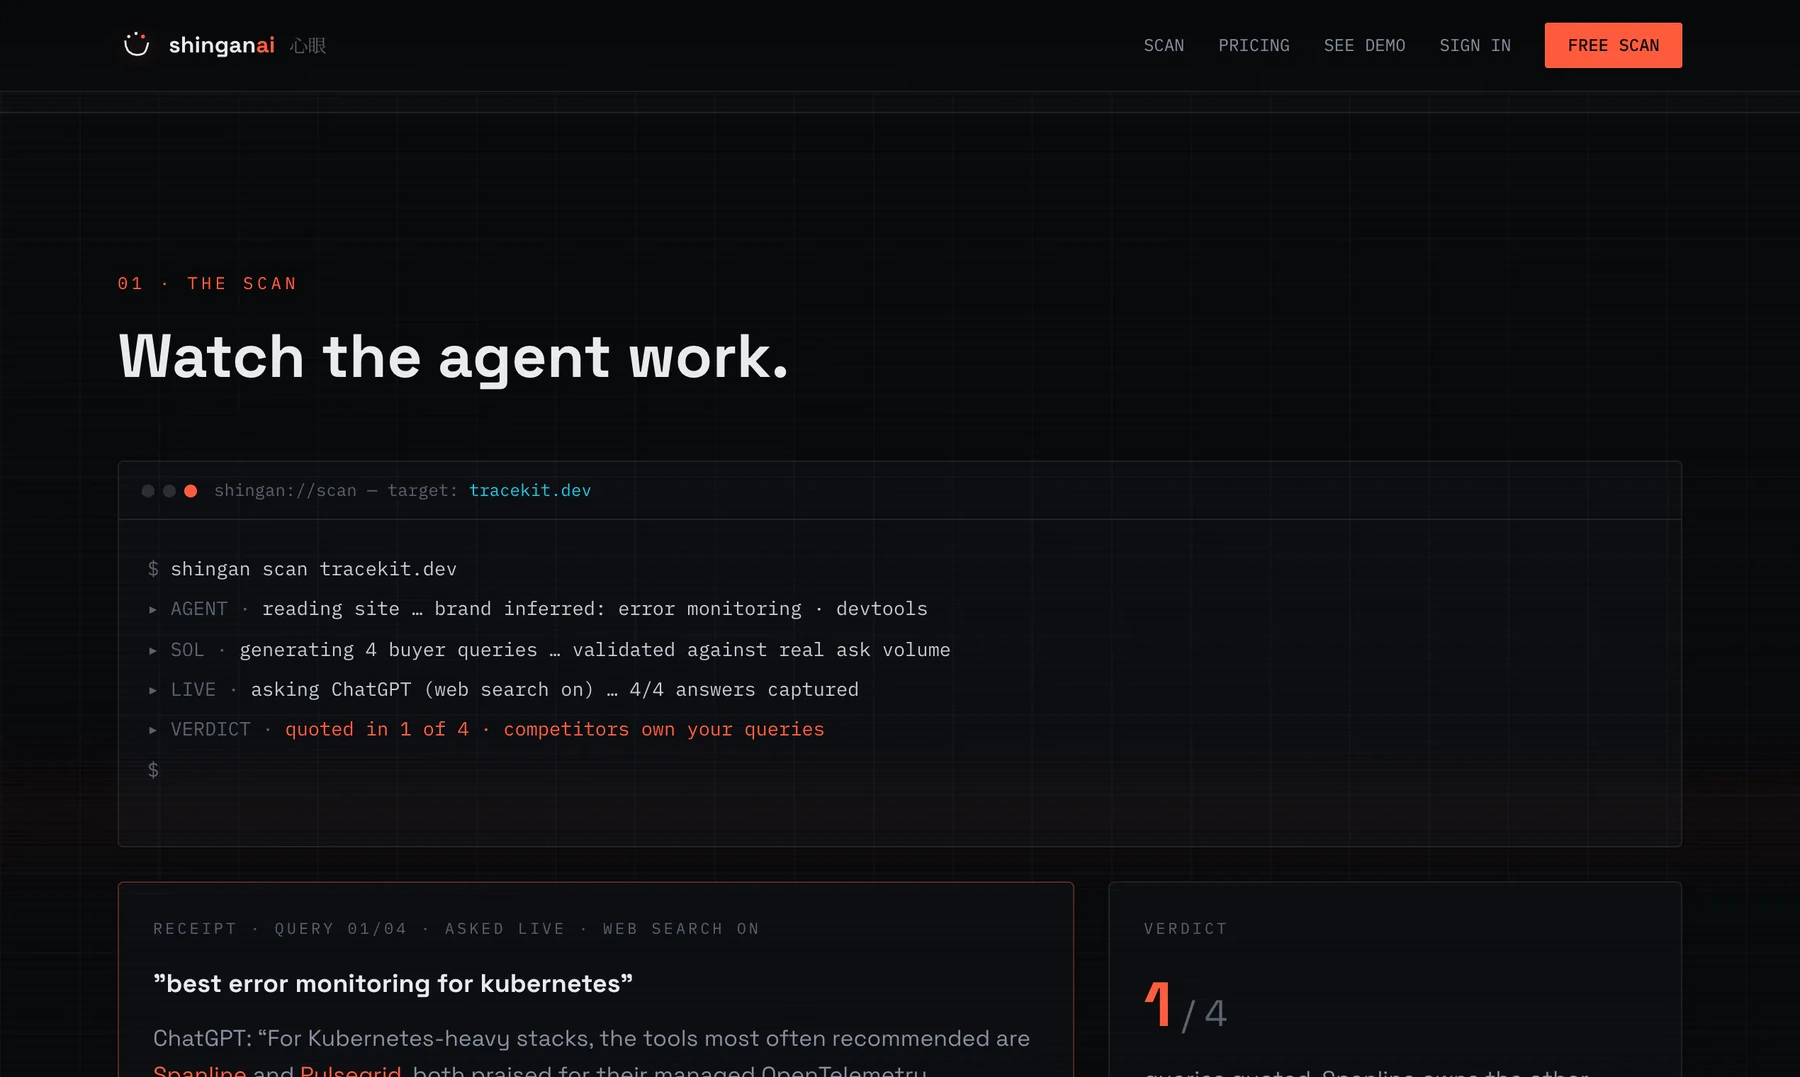Click the middle gray terminal dot
The width and height of the screenshot is (1800, 1077).
tap(169, 491)
